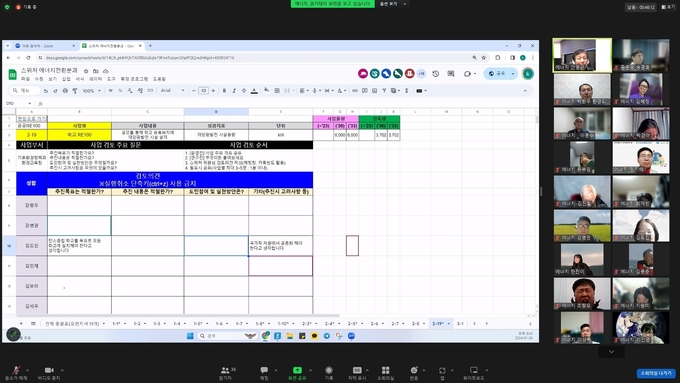Click the undo arrow in Sheets
680x383 pixels.
(46, 91)
